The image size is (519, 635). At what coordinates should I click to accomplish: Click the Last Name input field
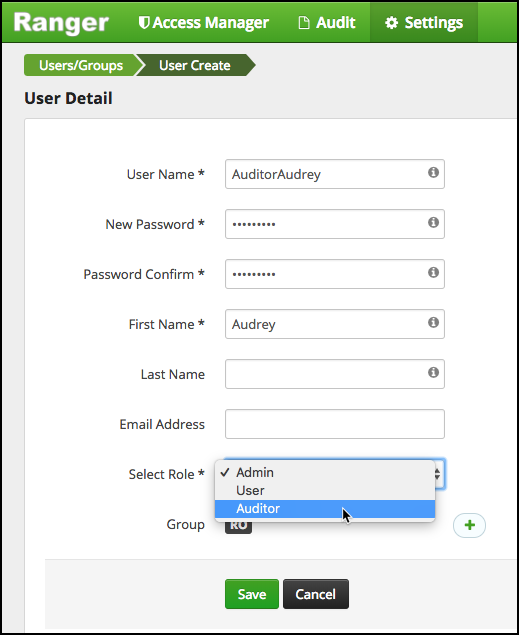[x=335, y=374]
